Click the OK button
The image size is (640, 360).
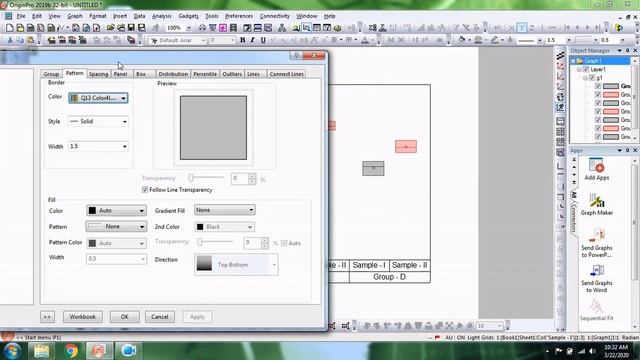pyautogui.click(x=124, y=317)
